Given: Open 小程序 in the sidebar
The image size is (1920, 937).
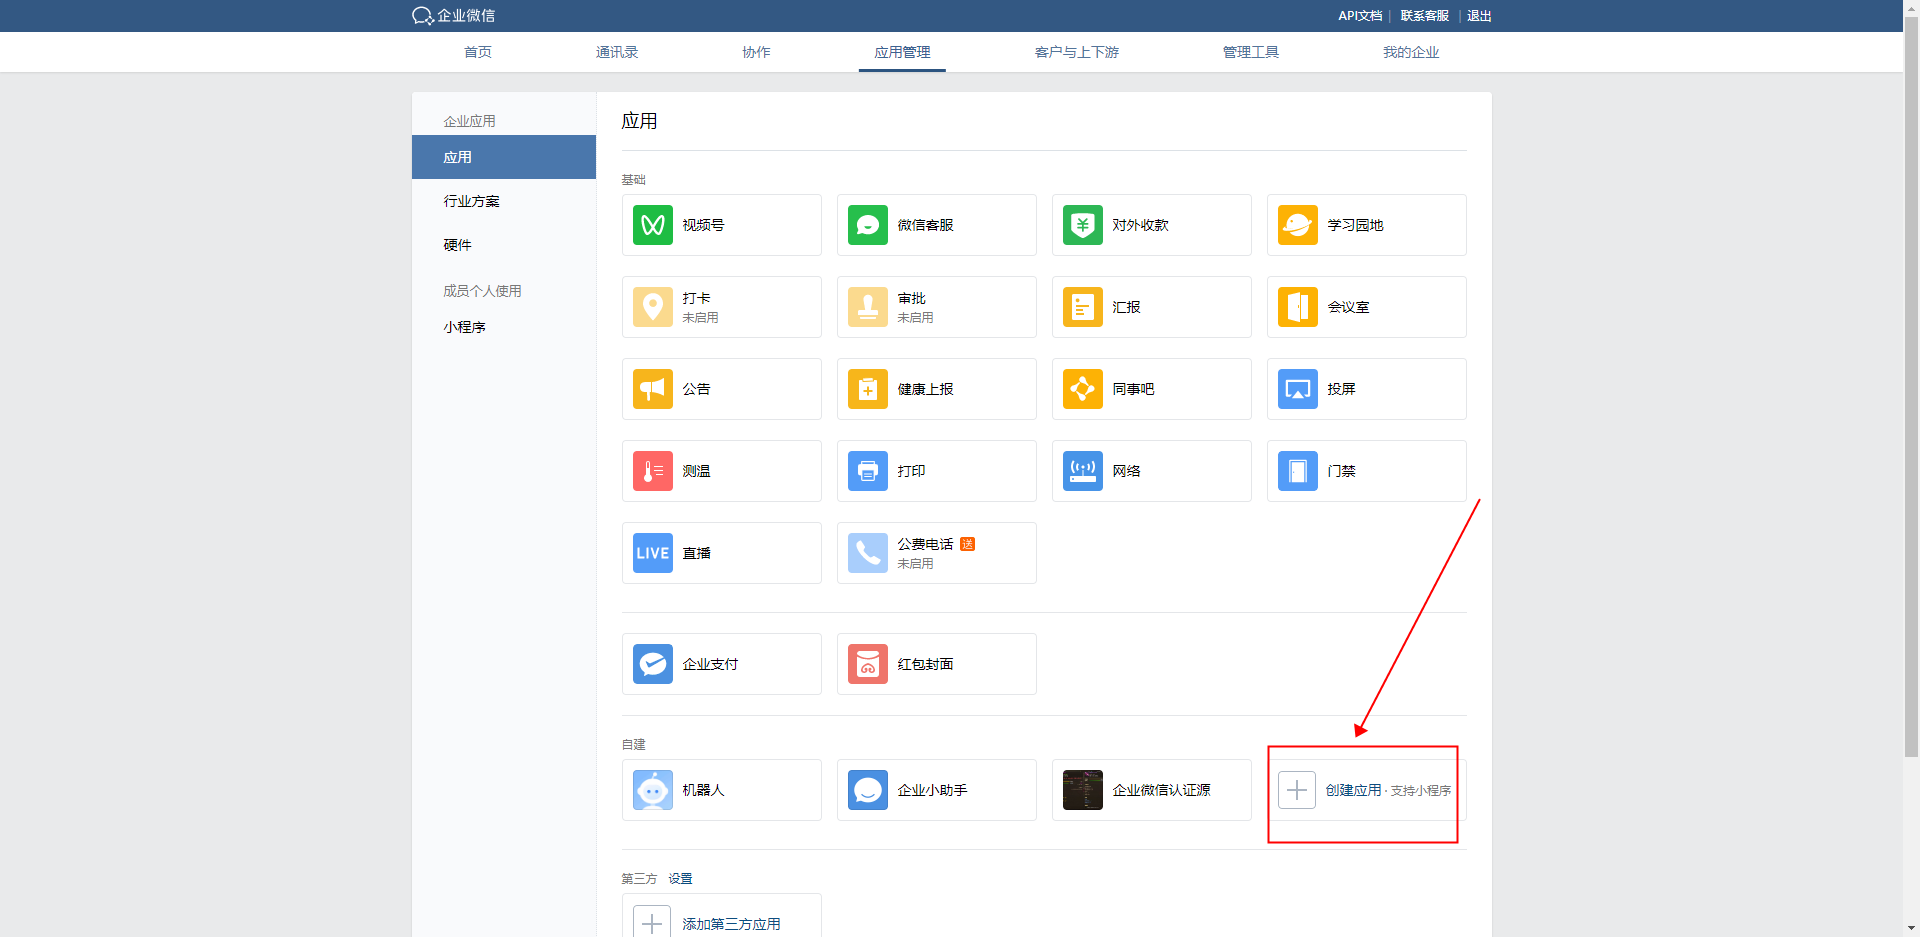Looking at the screenshot, I should pos(465,327).
